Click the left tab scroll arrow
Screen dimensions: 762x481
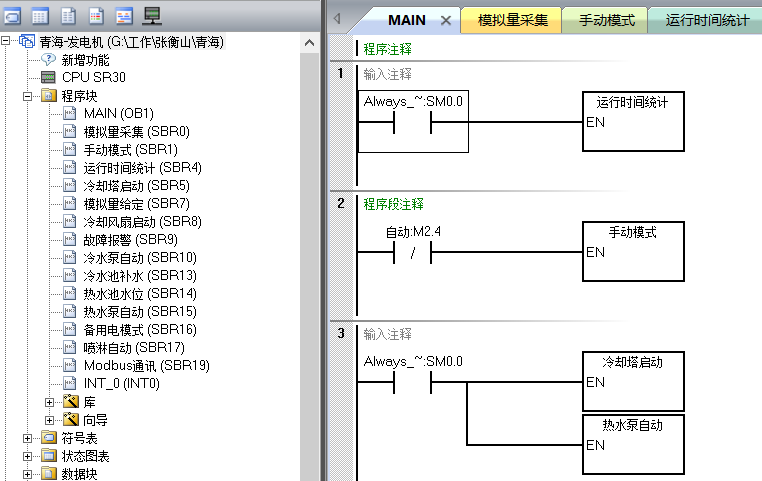pos(337,19)
